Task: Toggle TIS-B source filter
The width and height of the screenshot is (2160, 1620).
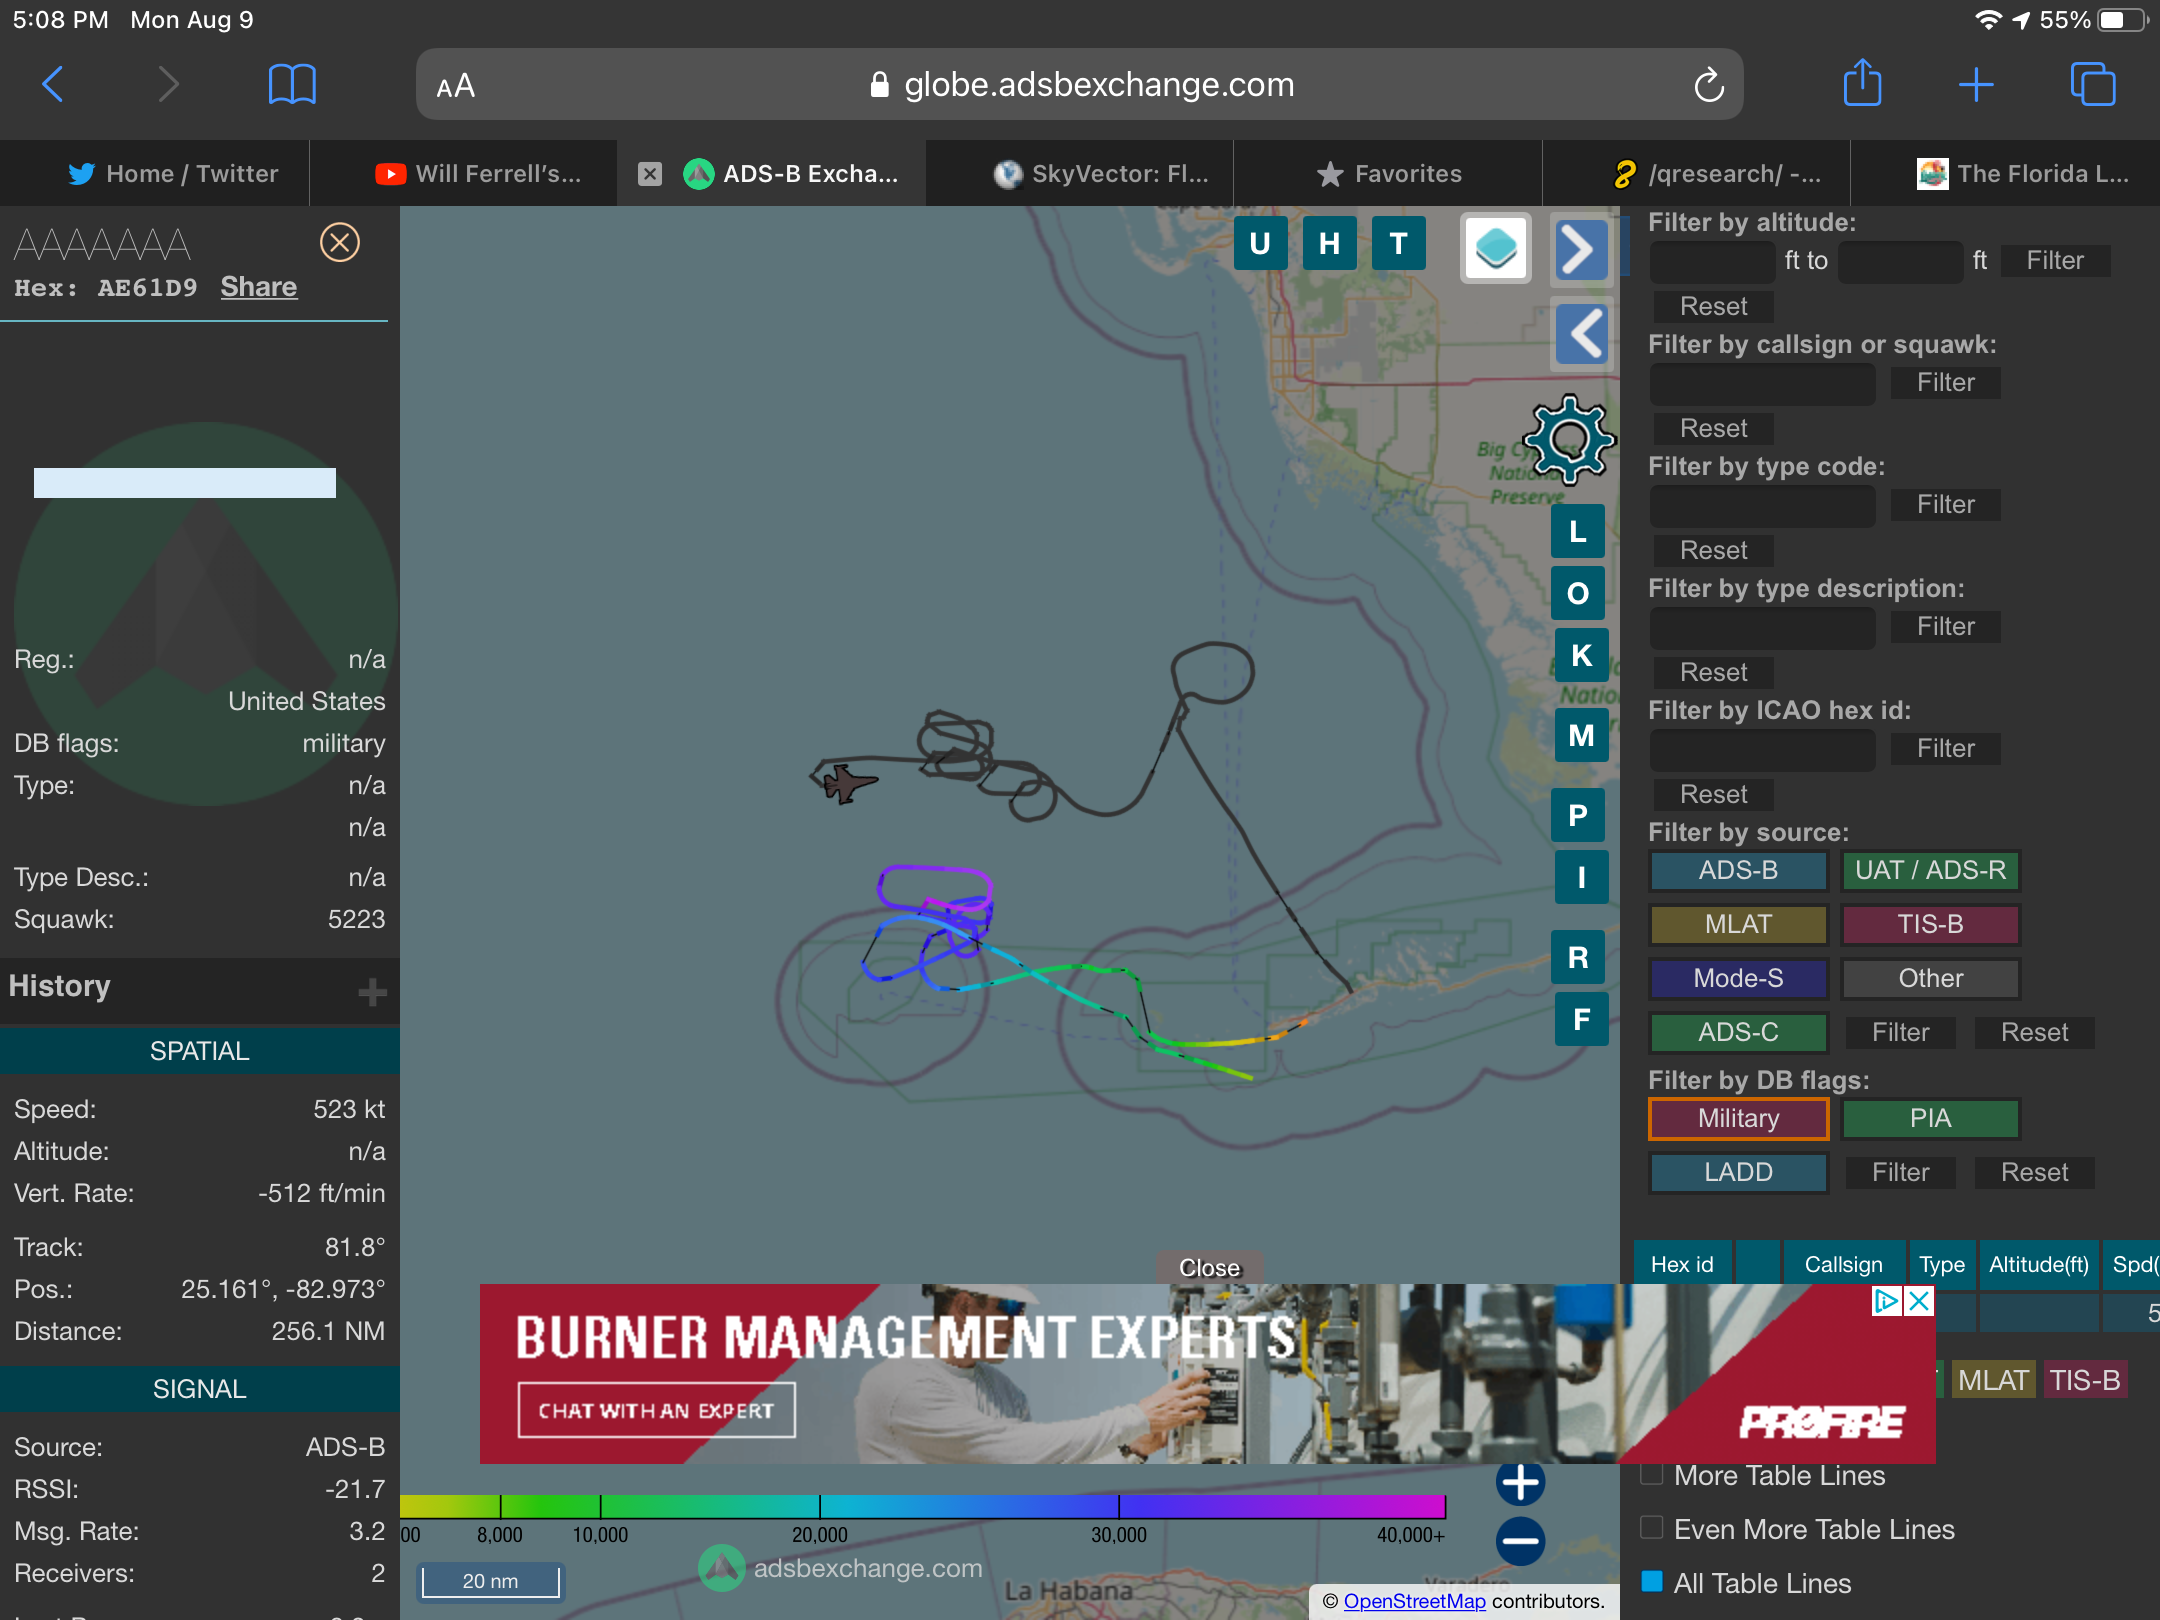Action: [x=1930, y=924]
